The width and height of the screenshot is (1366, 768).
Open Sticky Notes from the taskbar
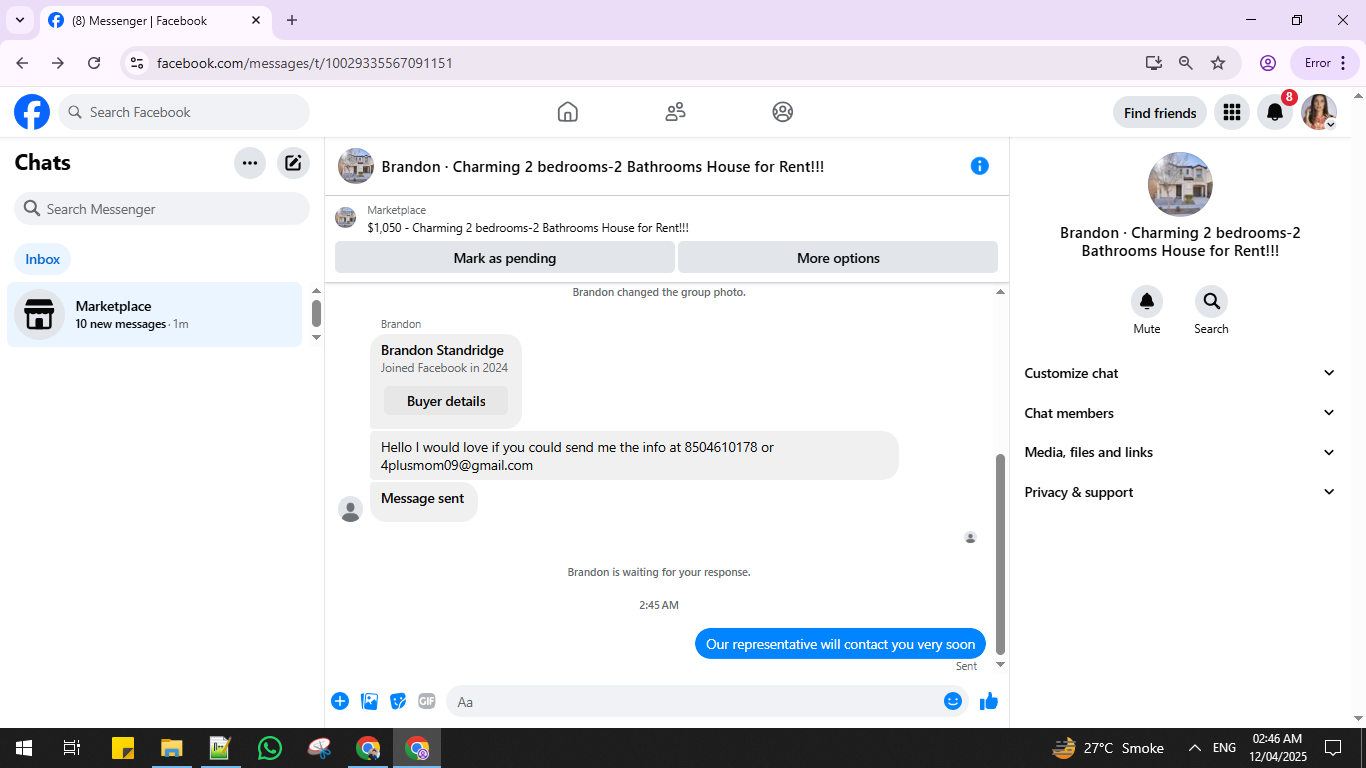(x=123, y=748)
